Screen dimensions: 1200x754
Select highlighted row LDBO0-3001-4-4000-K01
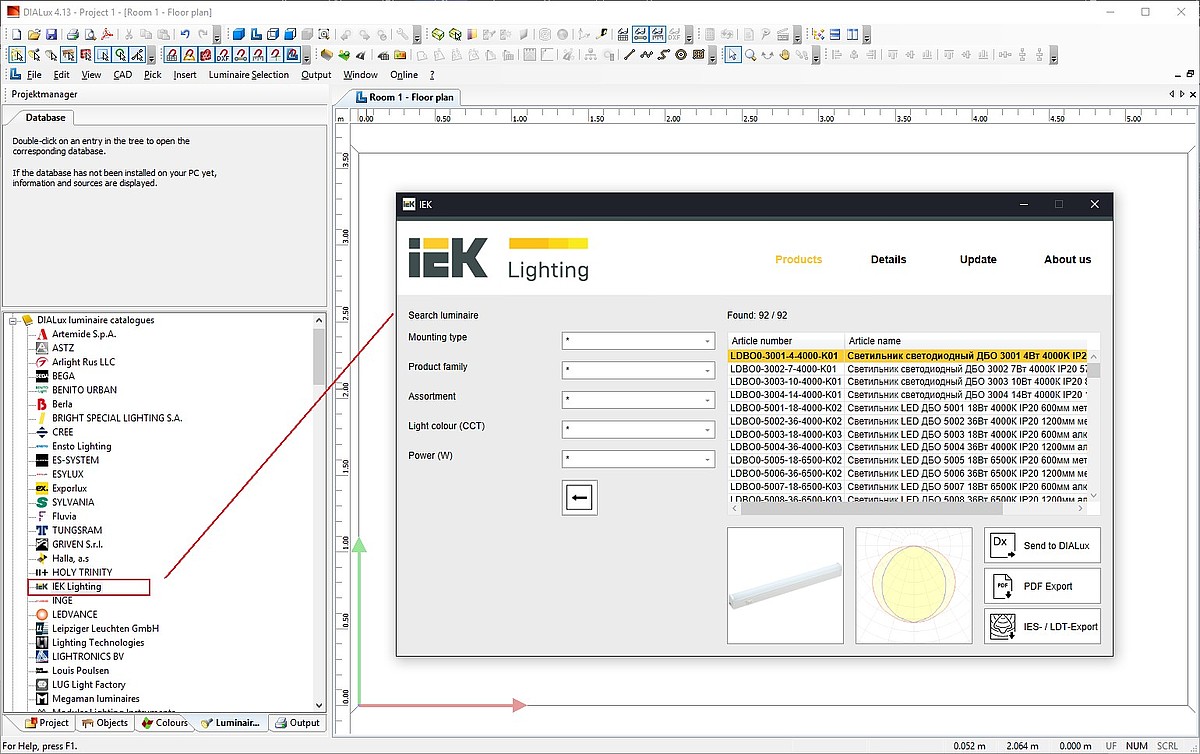tap(907, 355)
